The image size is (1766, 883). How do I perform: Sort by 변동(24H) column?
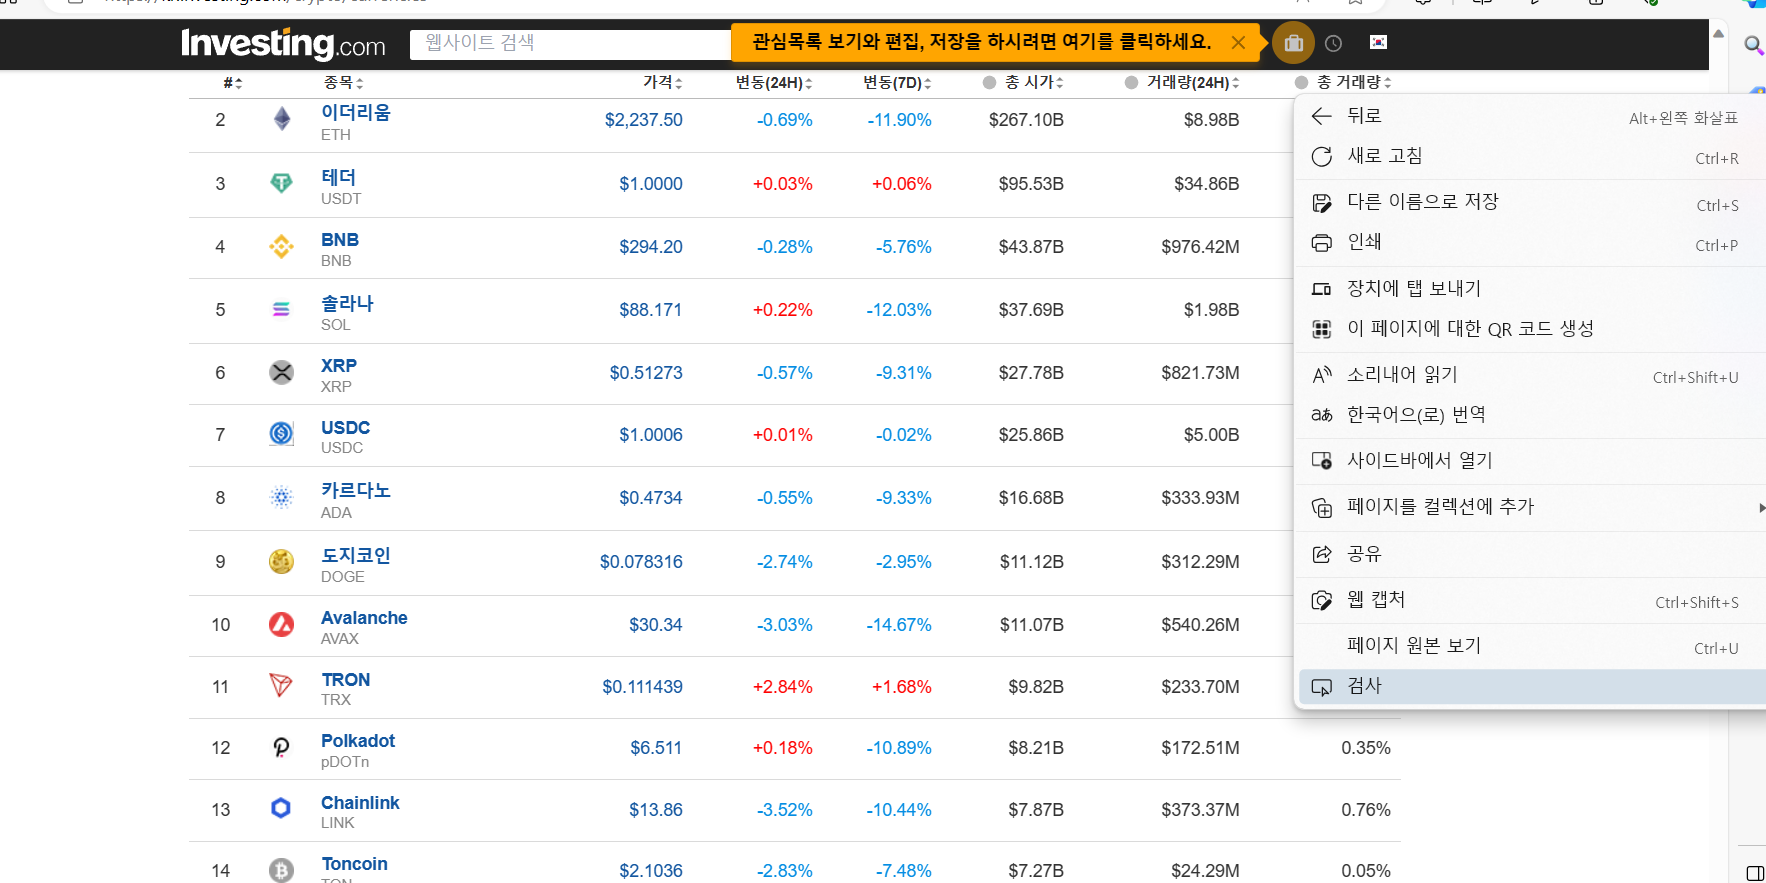pyautogui.click(x=774, y=82)
